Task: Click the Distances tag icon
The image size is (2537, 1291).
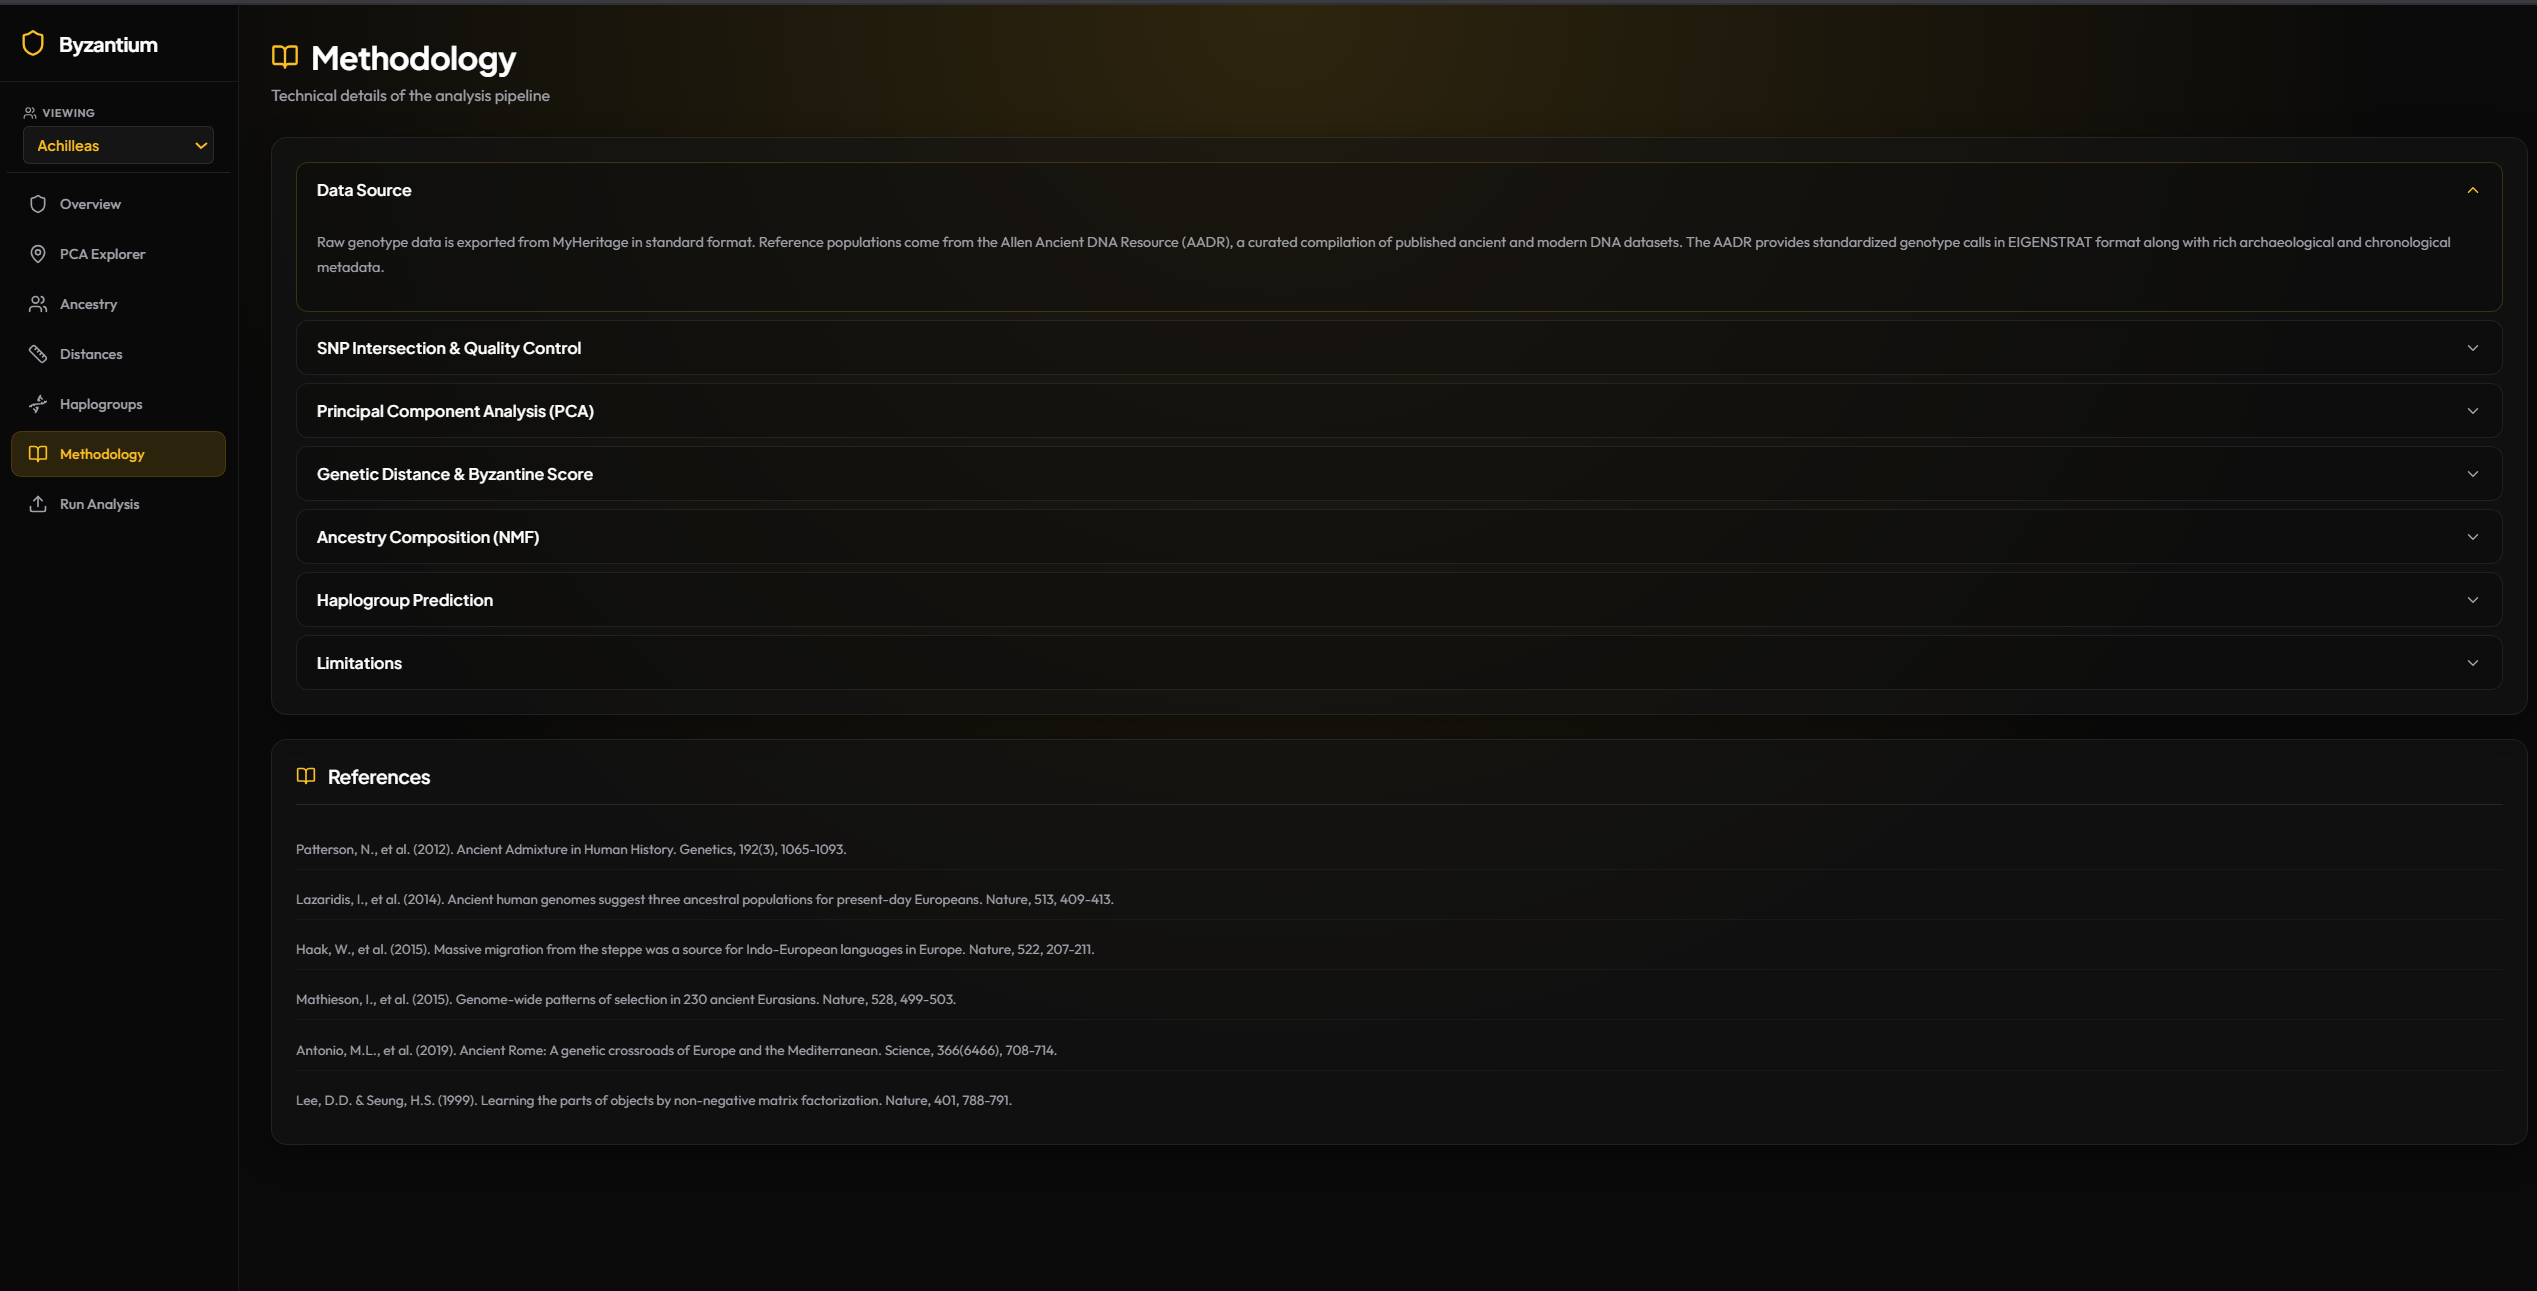Action: [x=37, y=353]
